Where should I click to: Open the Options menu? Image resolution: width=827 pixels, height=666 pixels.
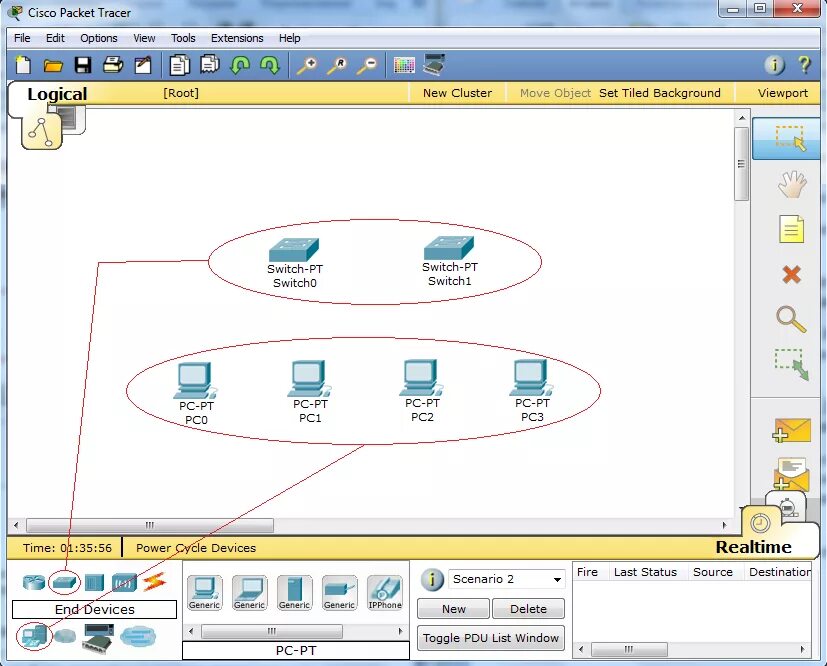tap(99, 38)
